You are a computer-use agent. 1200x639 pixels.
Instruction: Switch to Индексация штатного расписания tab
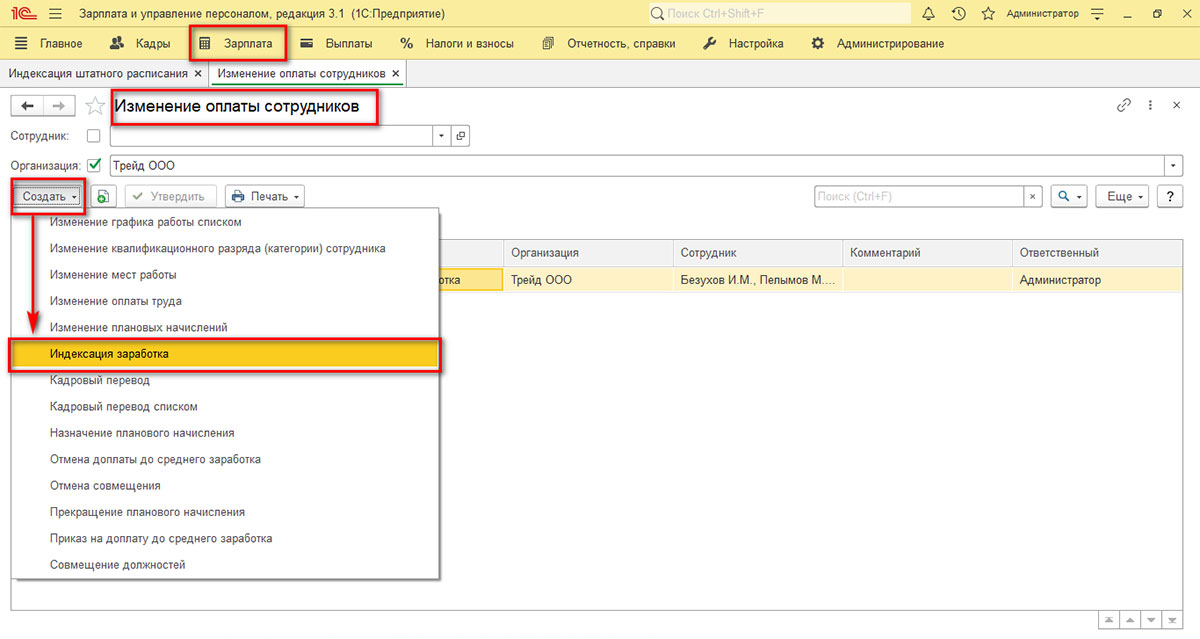[98, 74]
